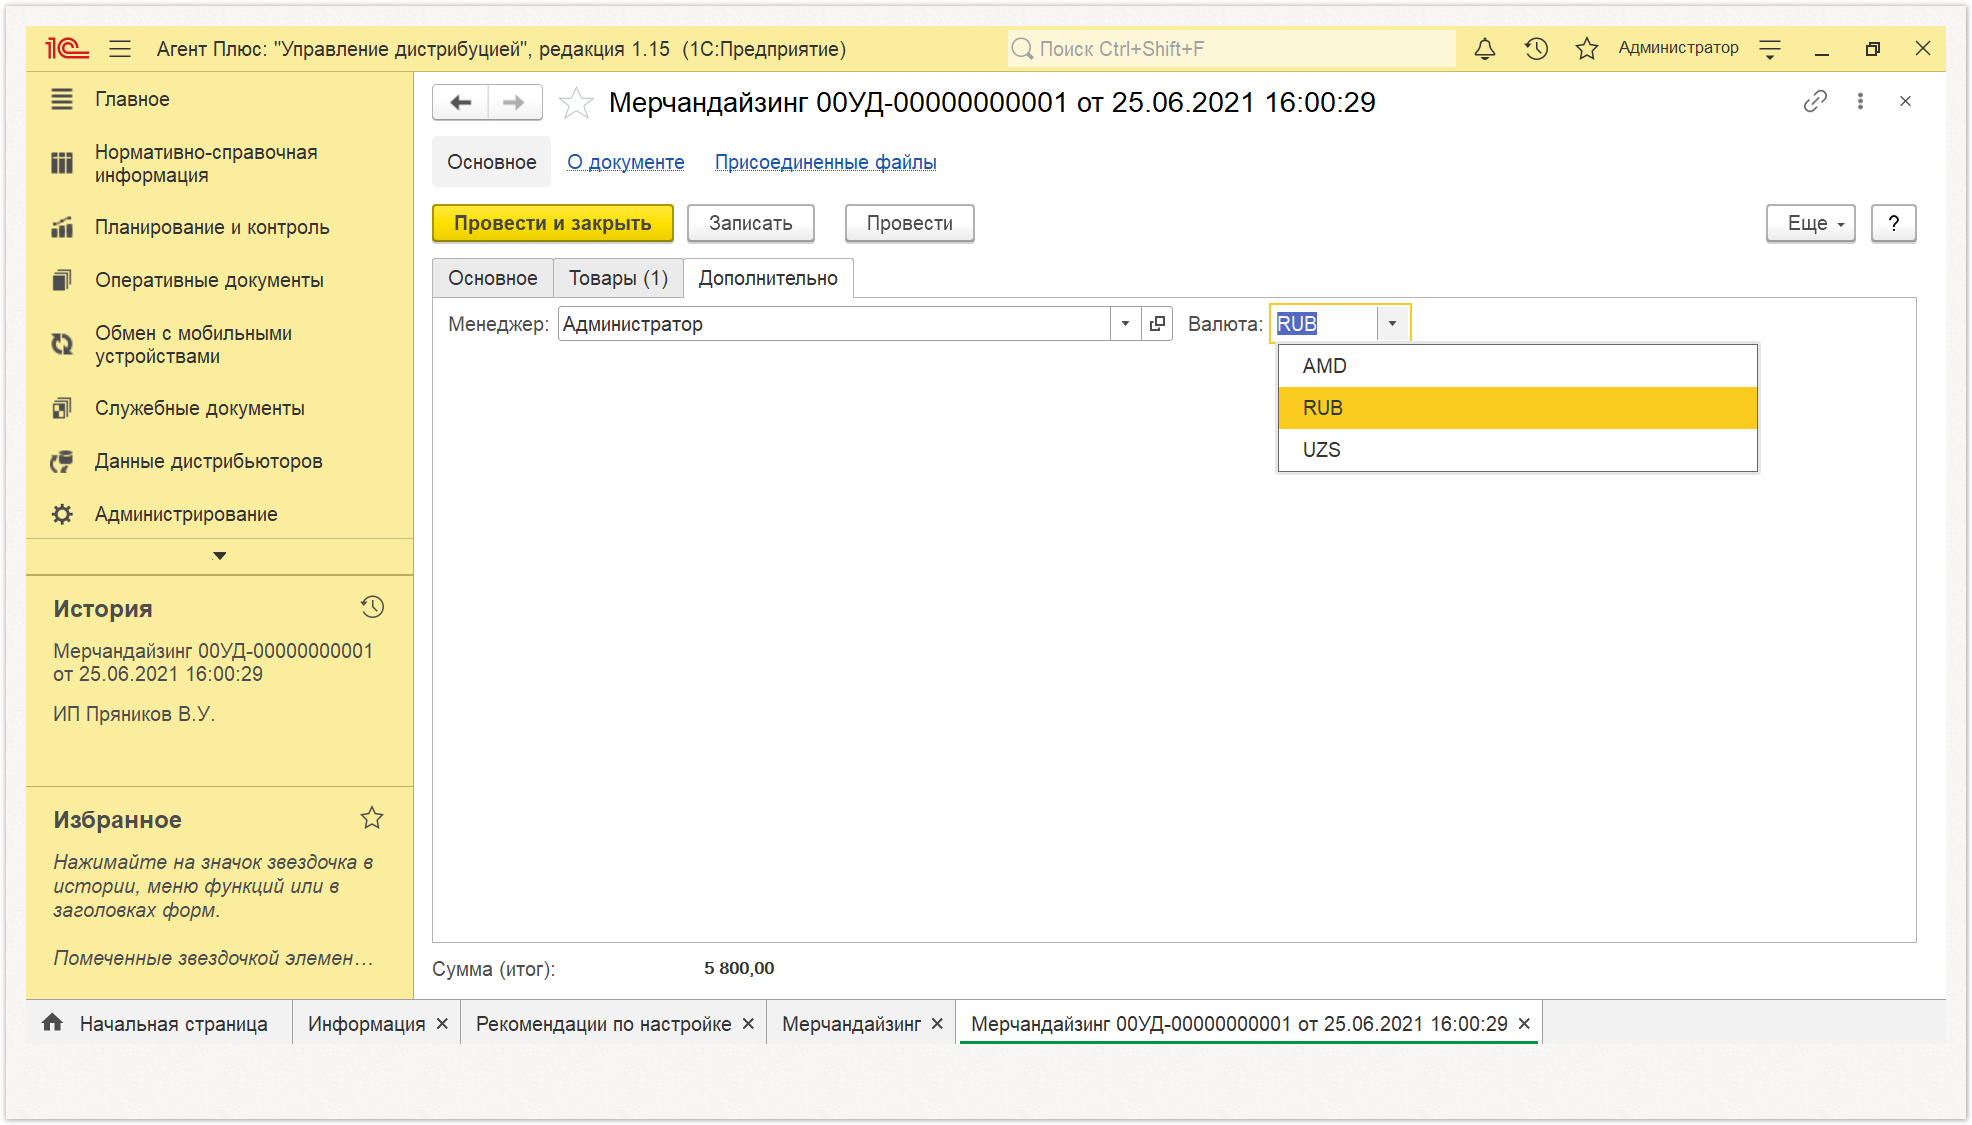This screenshot has height=1125, width=1972.
Task: Open Данные дистрибьюторов section
Action: [208, 461]
